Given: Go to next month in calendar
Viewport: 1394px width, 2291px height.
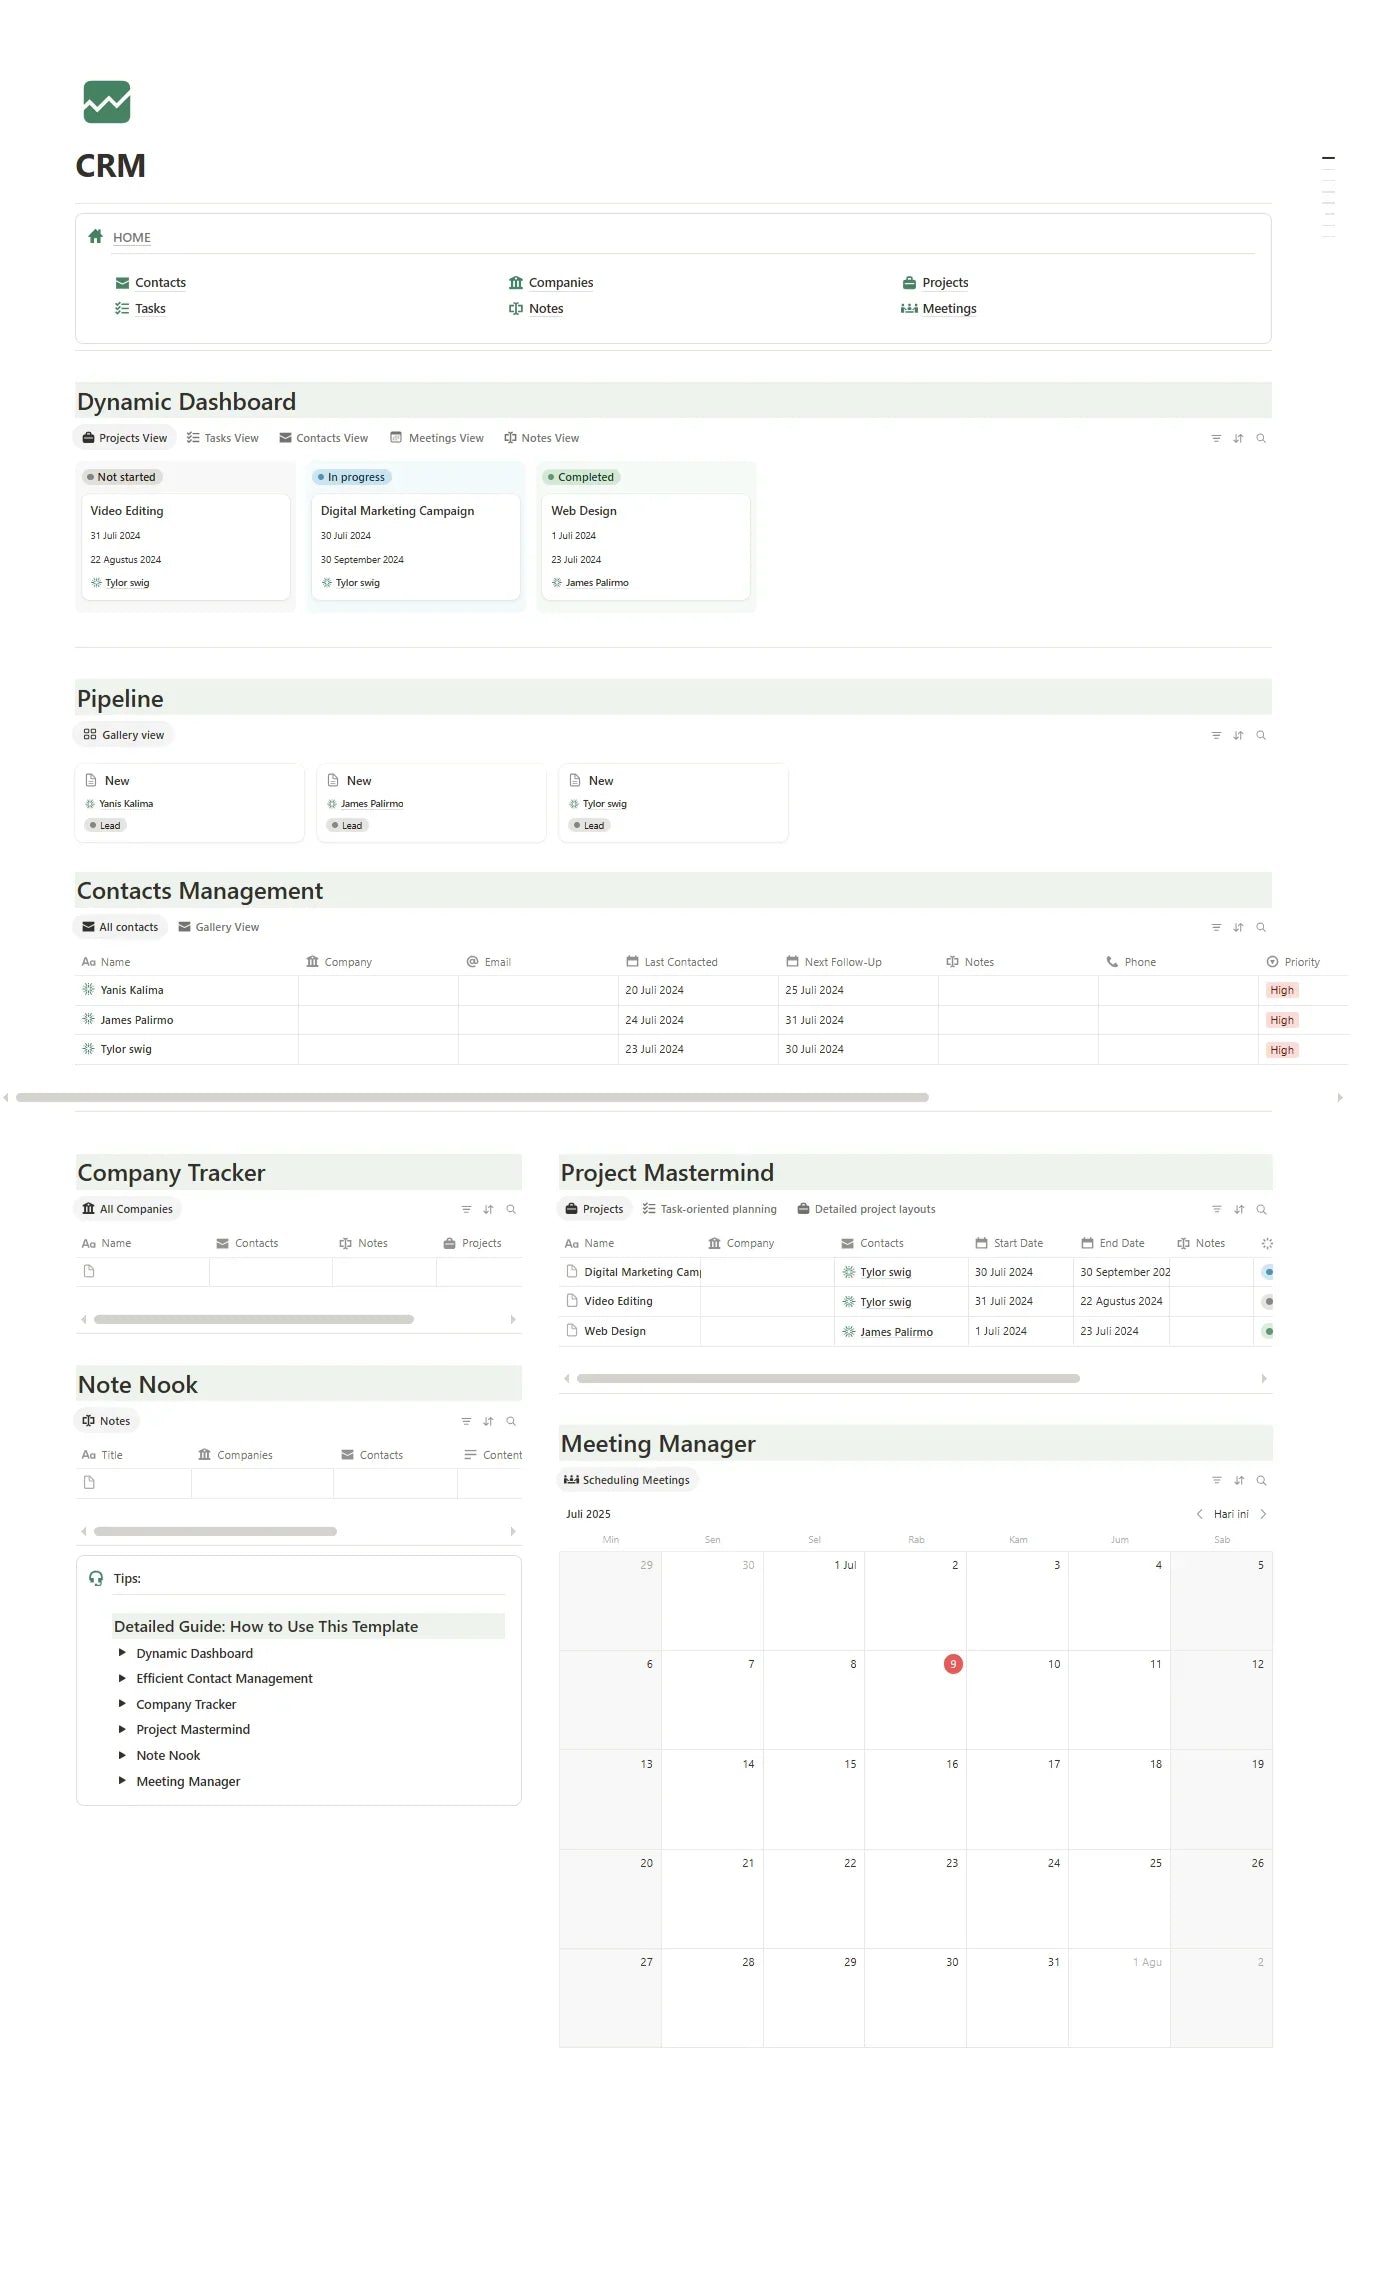Looking at the screenshot, I should [x=1263, y=1514].
